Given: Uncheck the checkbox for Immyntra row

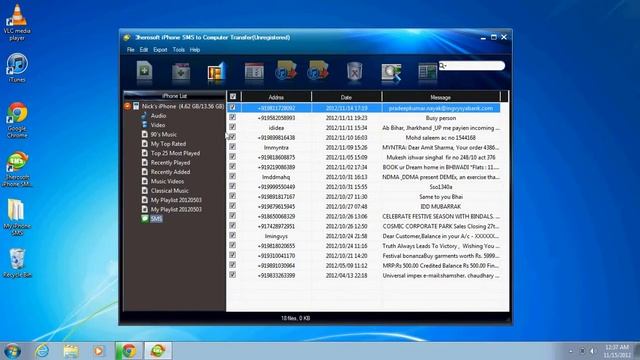Looking at the screenshot, I should 232,147.
